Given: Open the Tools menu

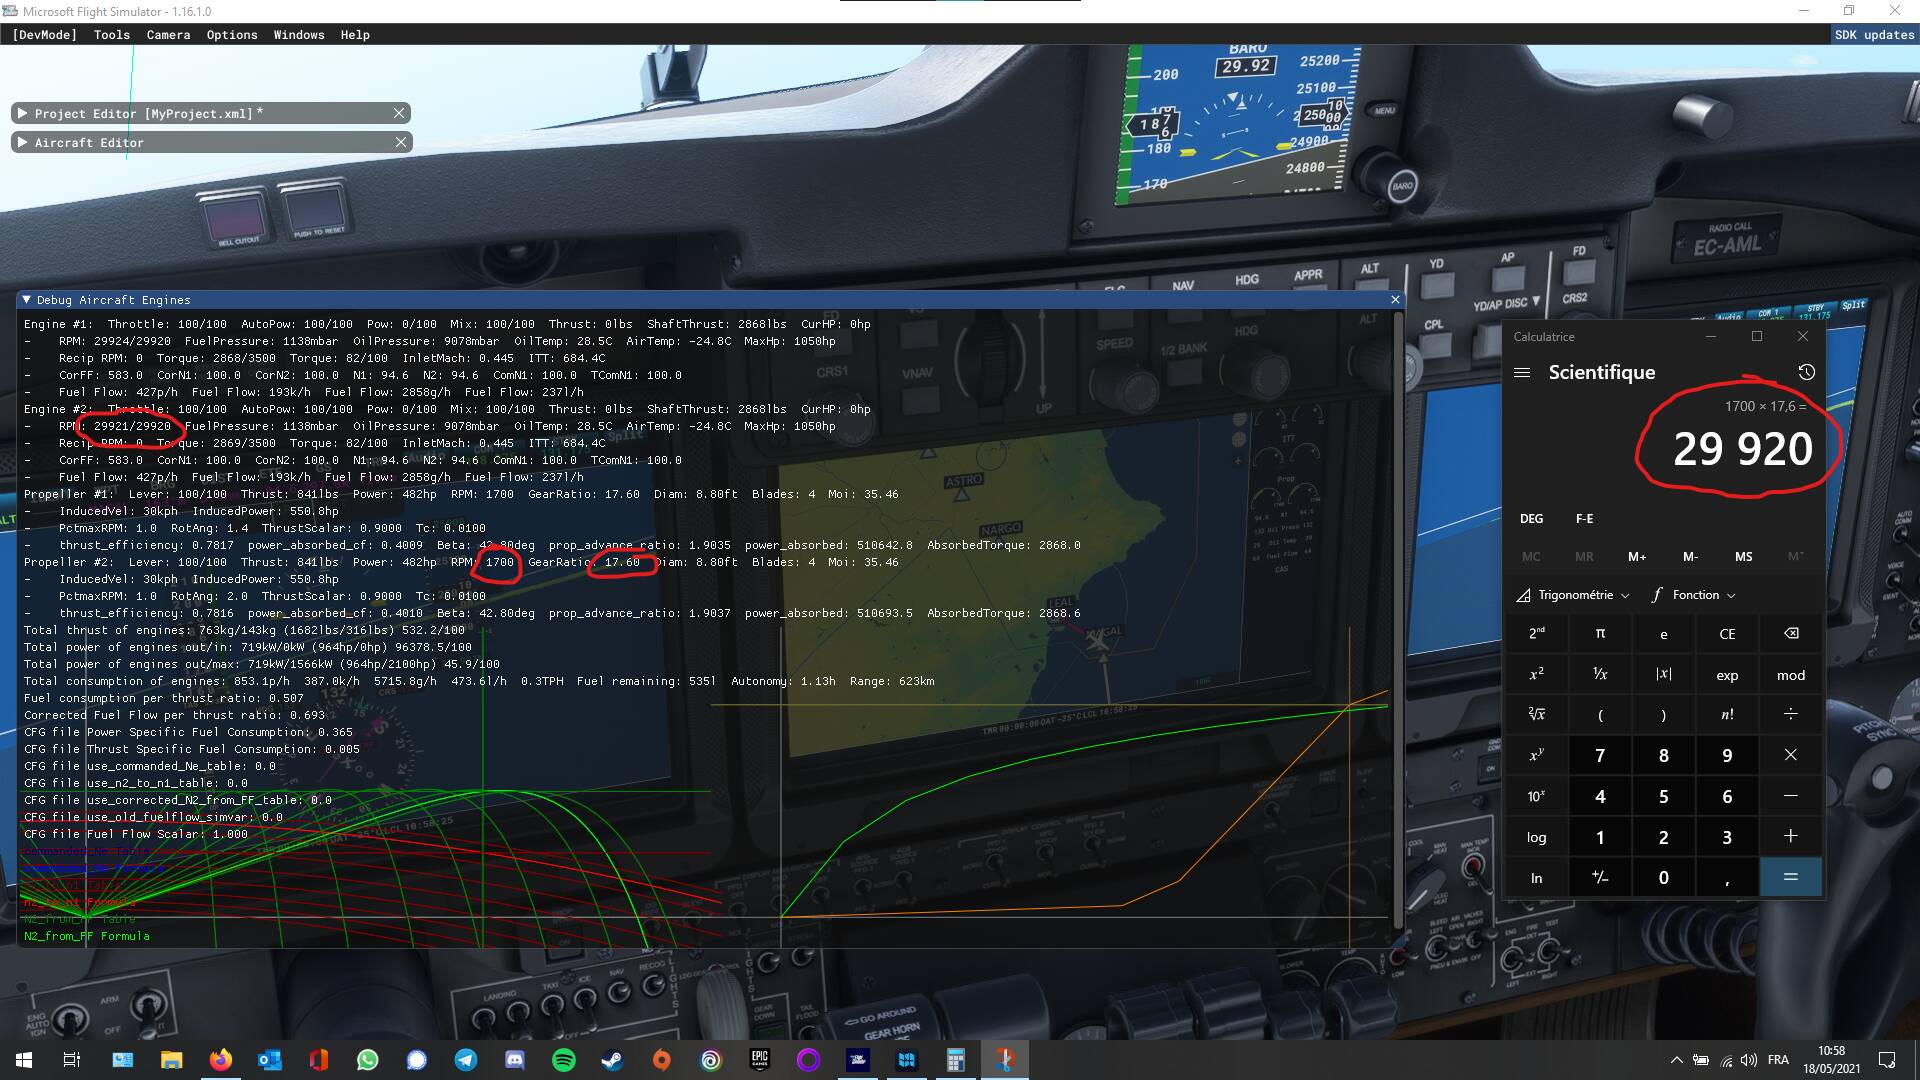Looking at the screenshot, I should click(x=112, y=35).
